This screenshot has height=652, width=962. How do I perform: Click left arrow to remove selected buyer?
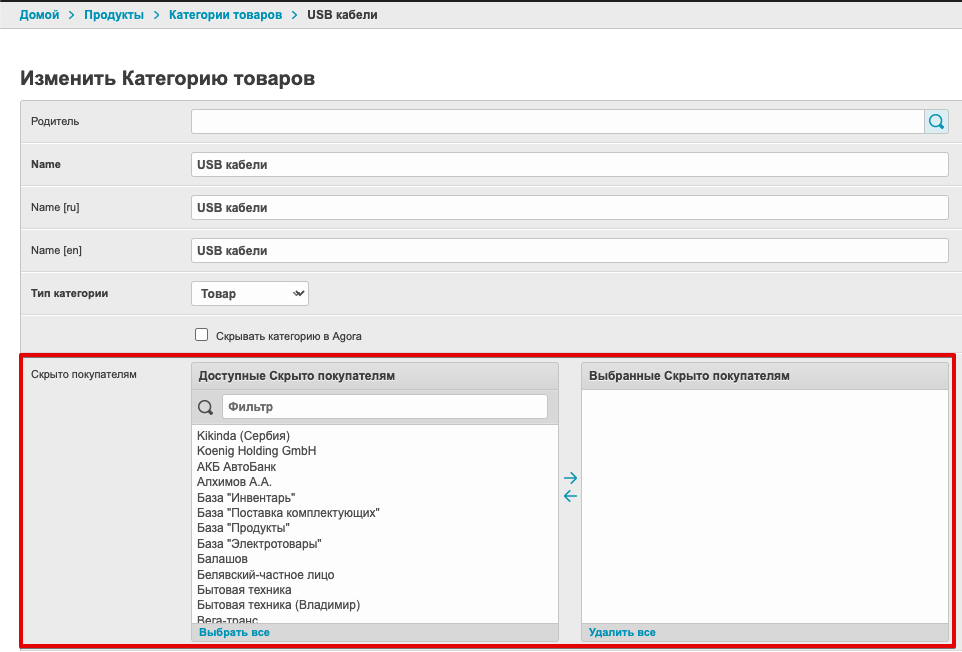click(x=570, y=496)
